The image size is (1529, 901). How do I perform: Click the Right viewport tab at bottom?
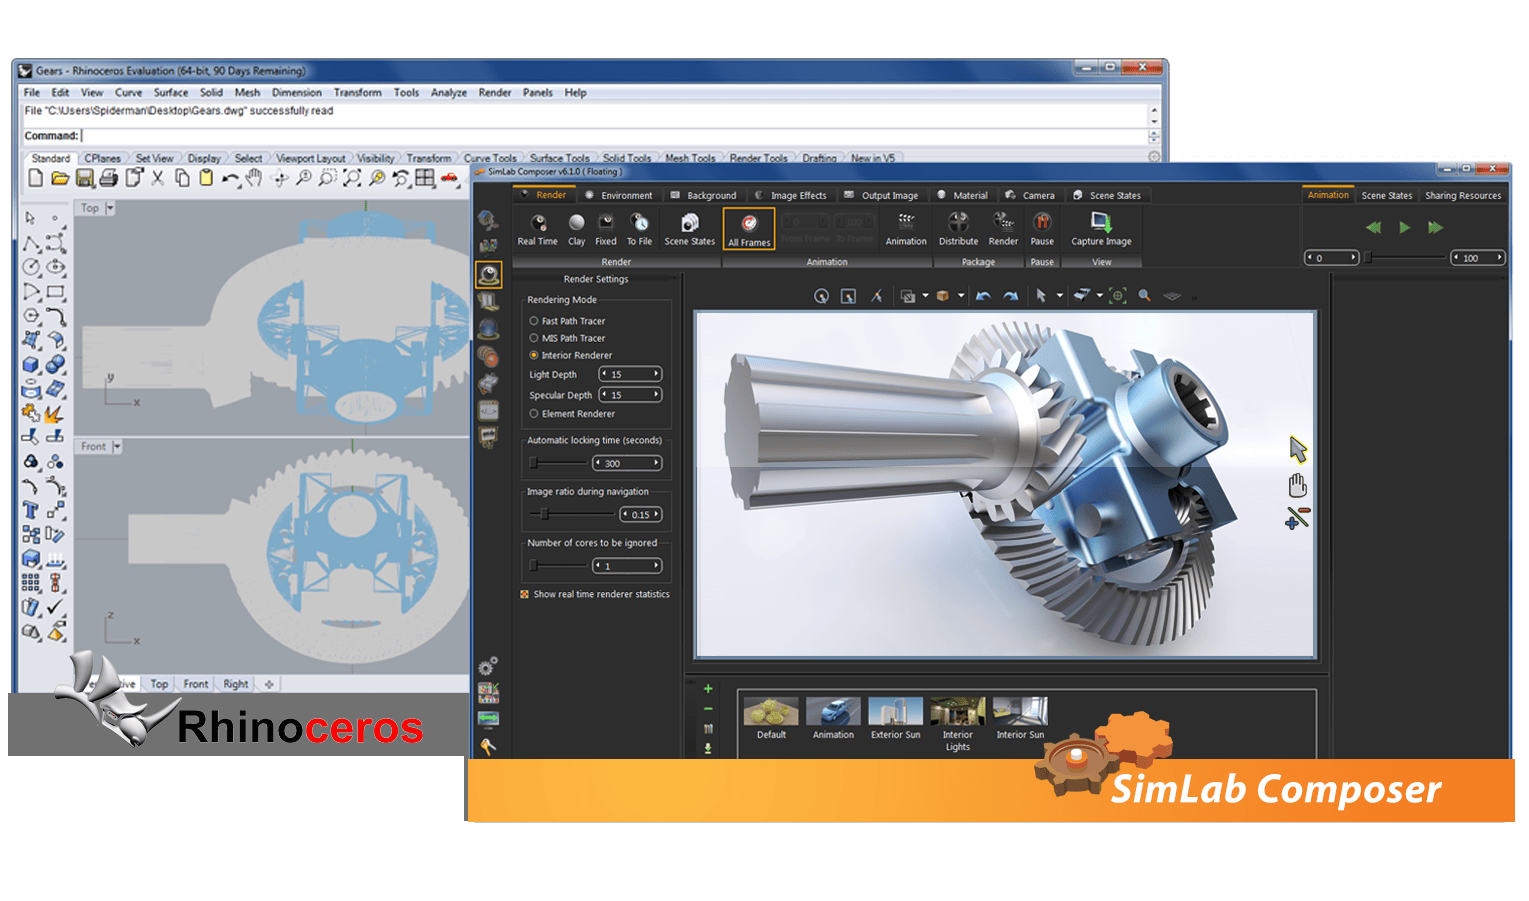coord(236,684)
